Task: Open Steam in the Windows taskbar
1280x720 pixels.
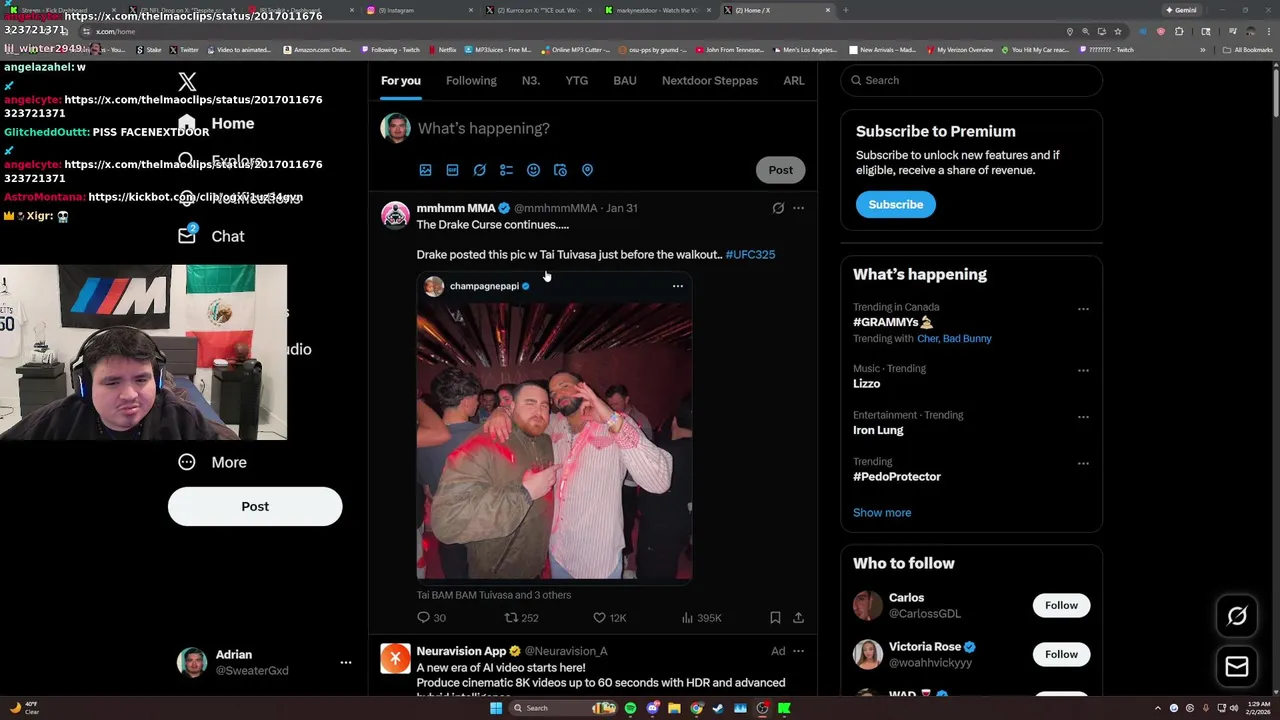Action: (718, 708)
